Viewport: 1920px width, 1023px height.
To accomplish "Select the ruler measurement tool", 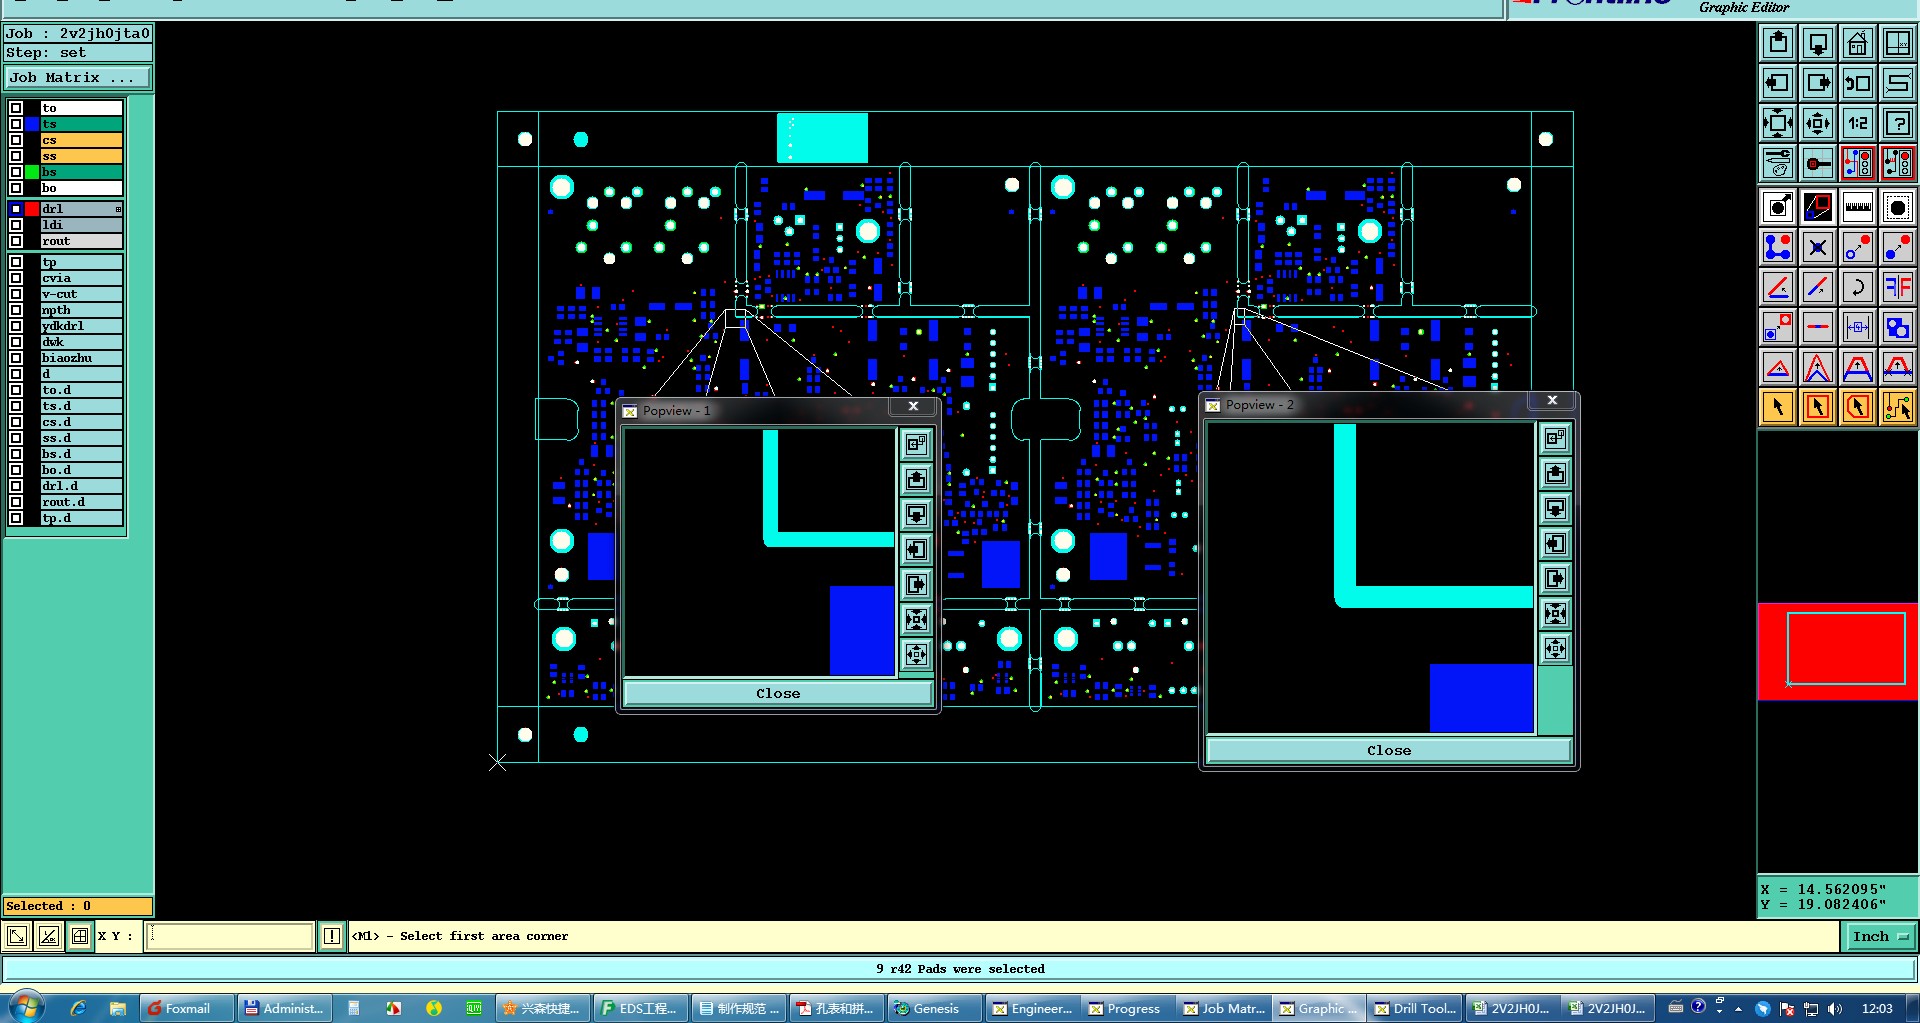I will 1858,207.
